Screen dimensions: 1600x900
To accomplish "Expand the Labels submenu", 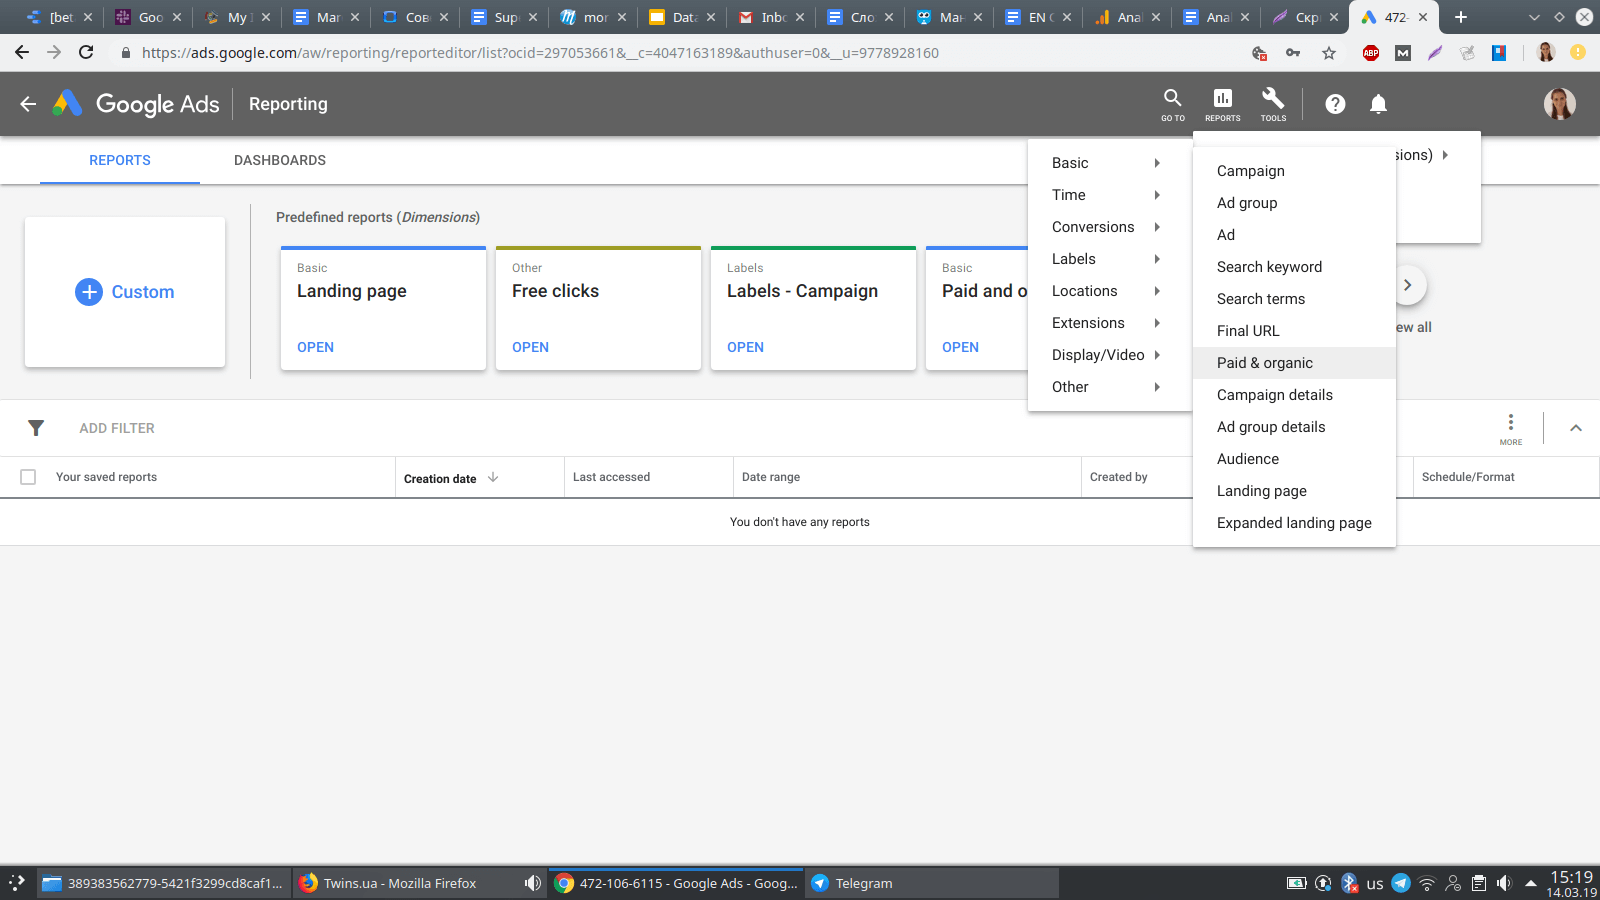I will point(1109,259).
